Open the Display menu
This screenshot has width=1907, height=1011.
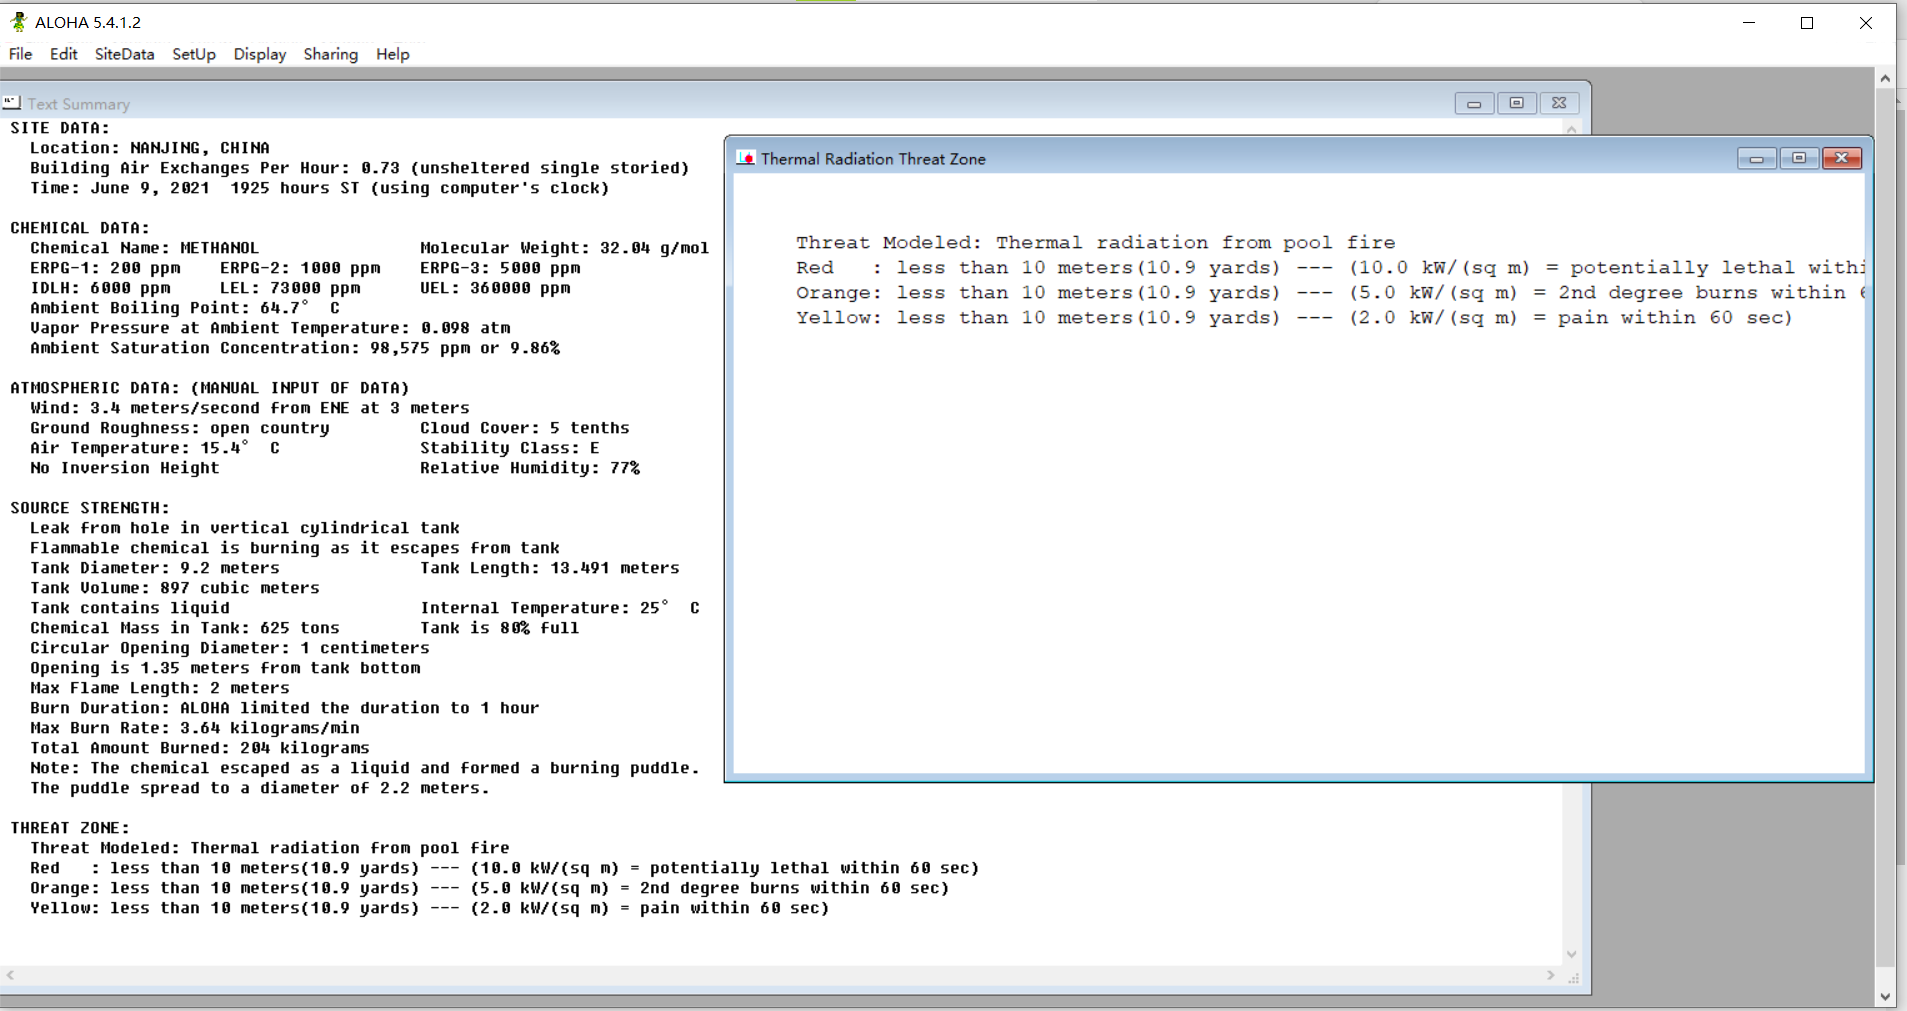click(x=260, y=54)
